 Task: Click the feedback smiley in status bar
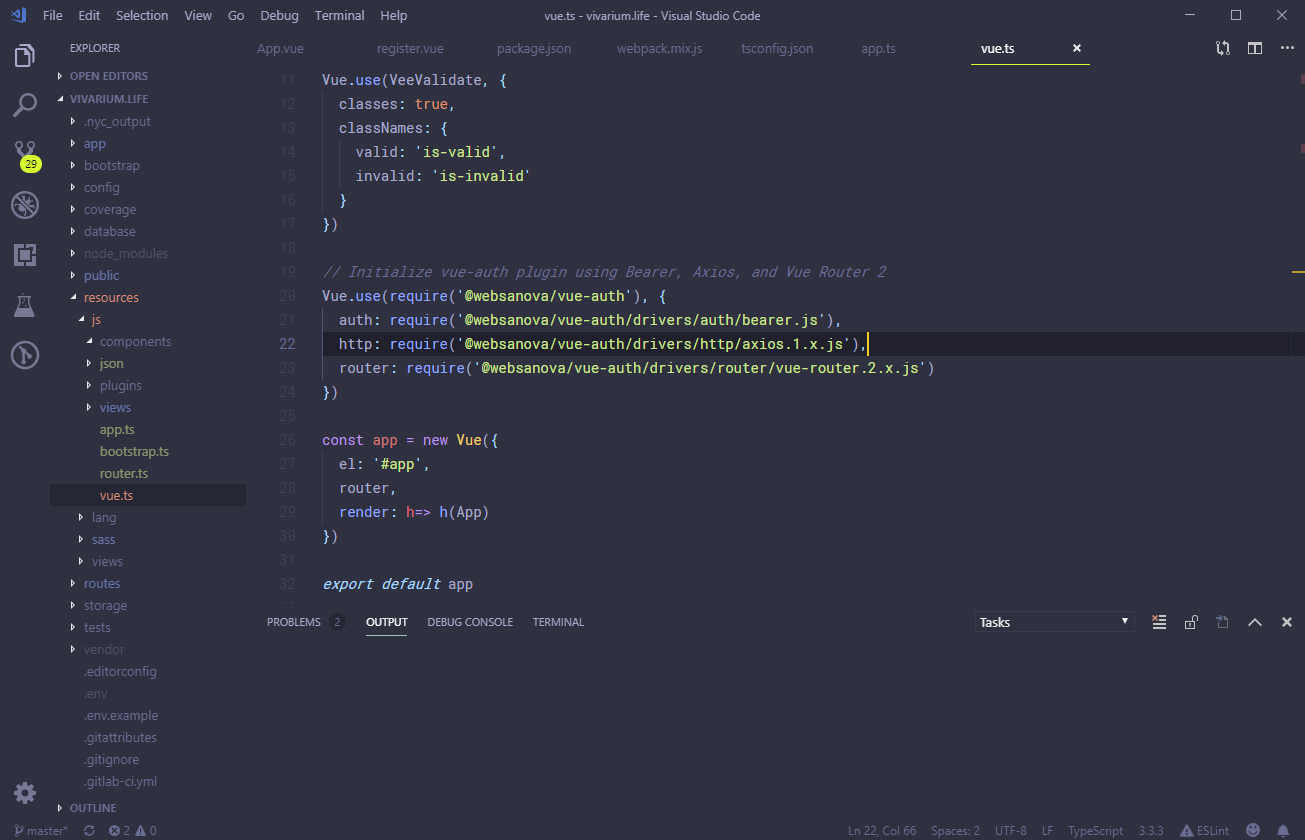(1252, 830)
